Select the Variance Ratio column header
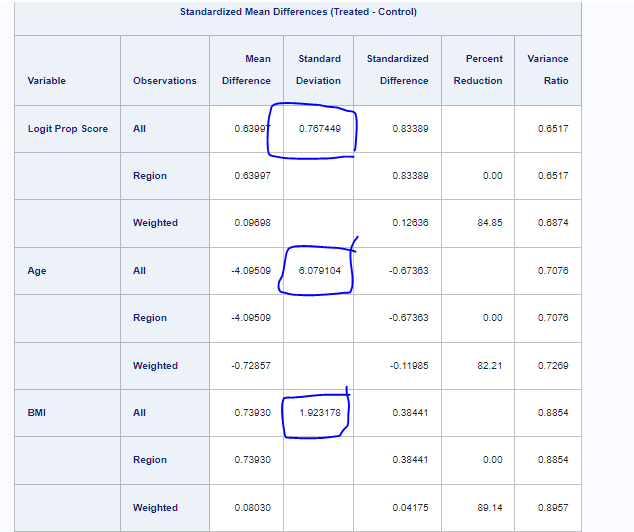The image size is (634, 532). coord(547,70)
